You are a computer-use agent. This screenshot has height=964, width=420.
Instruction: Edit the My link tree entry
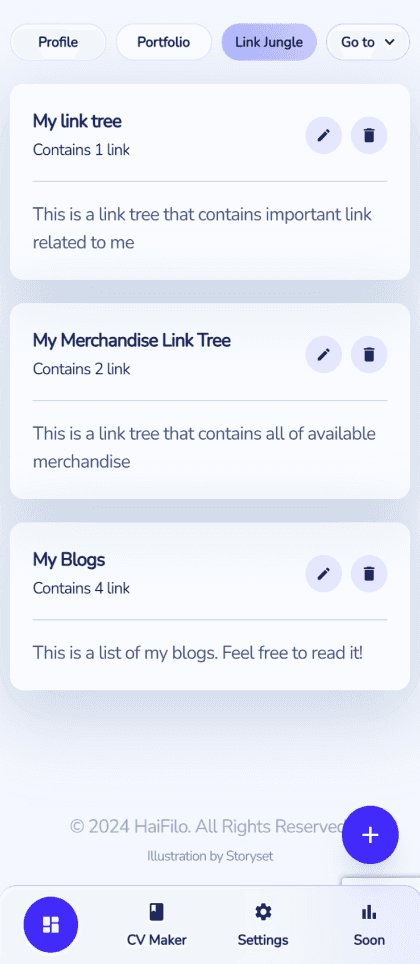(323, 135)
